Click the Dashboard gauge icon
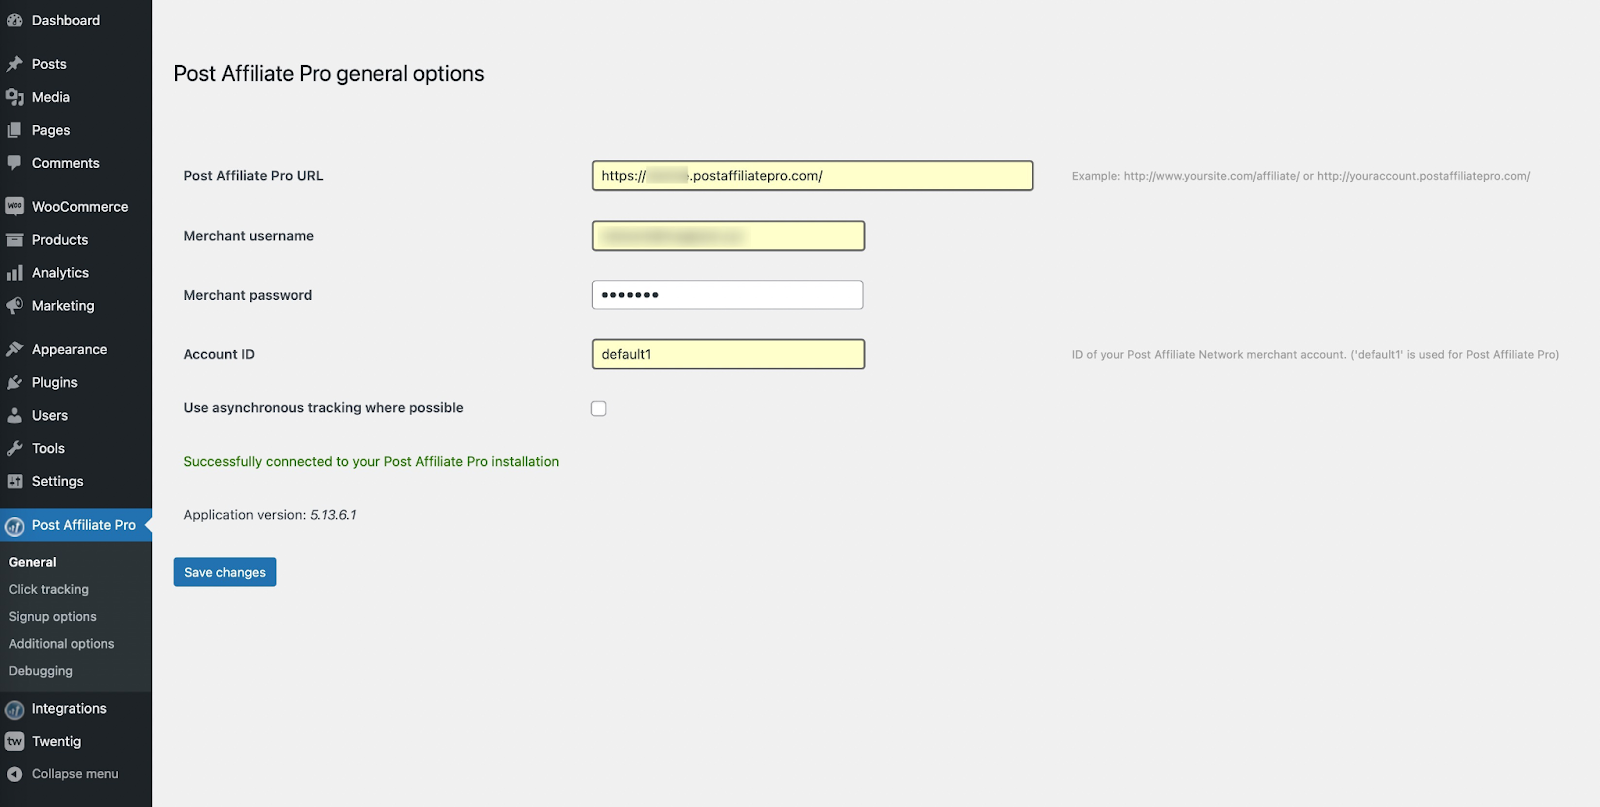The image size is (1600, 807). point(14,20)
